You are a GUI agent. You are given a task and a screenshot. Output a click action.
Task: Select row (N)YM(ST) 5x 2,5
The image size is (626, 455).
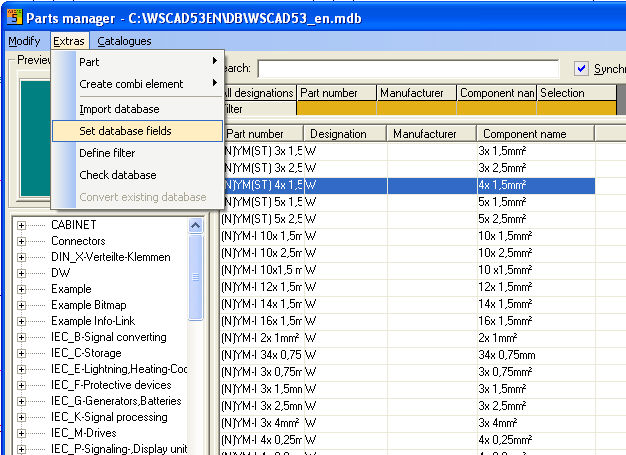pos(408,219)
